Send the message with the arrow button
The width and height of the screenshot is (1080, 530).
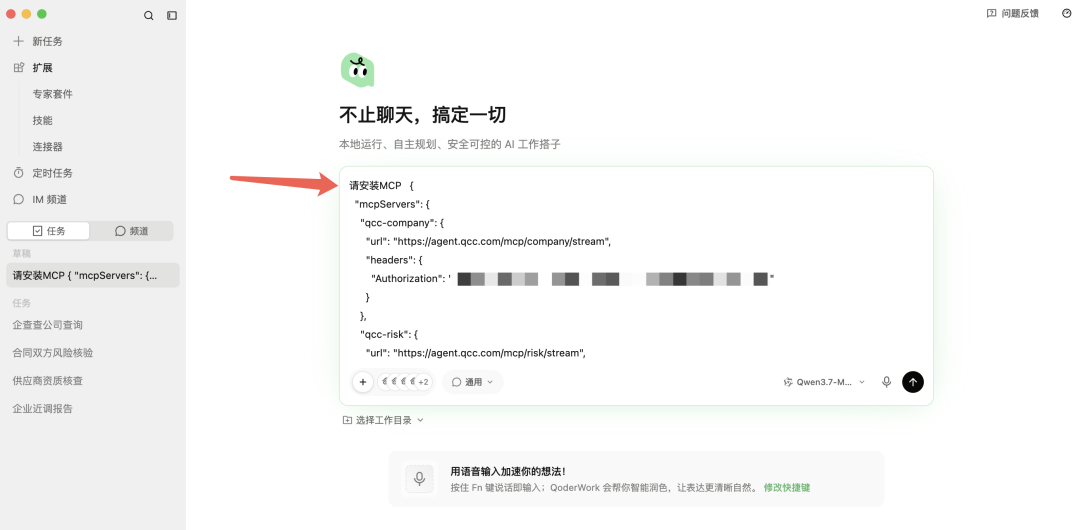click(x=913, y=382)
